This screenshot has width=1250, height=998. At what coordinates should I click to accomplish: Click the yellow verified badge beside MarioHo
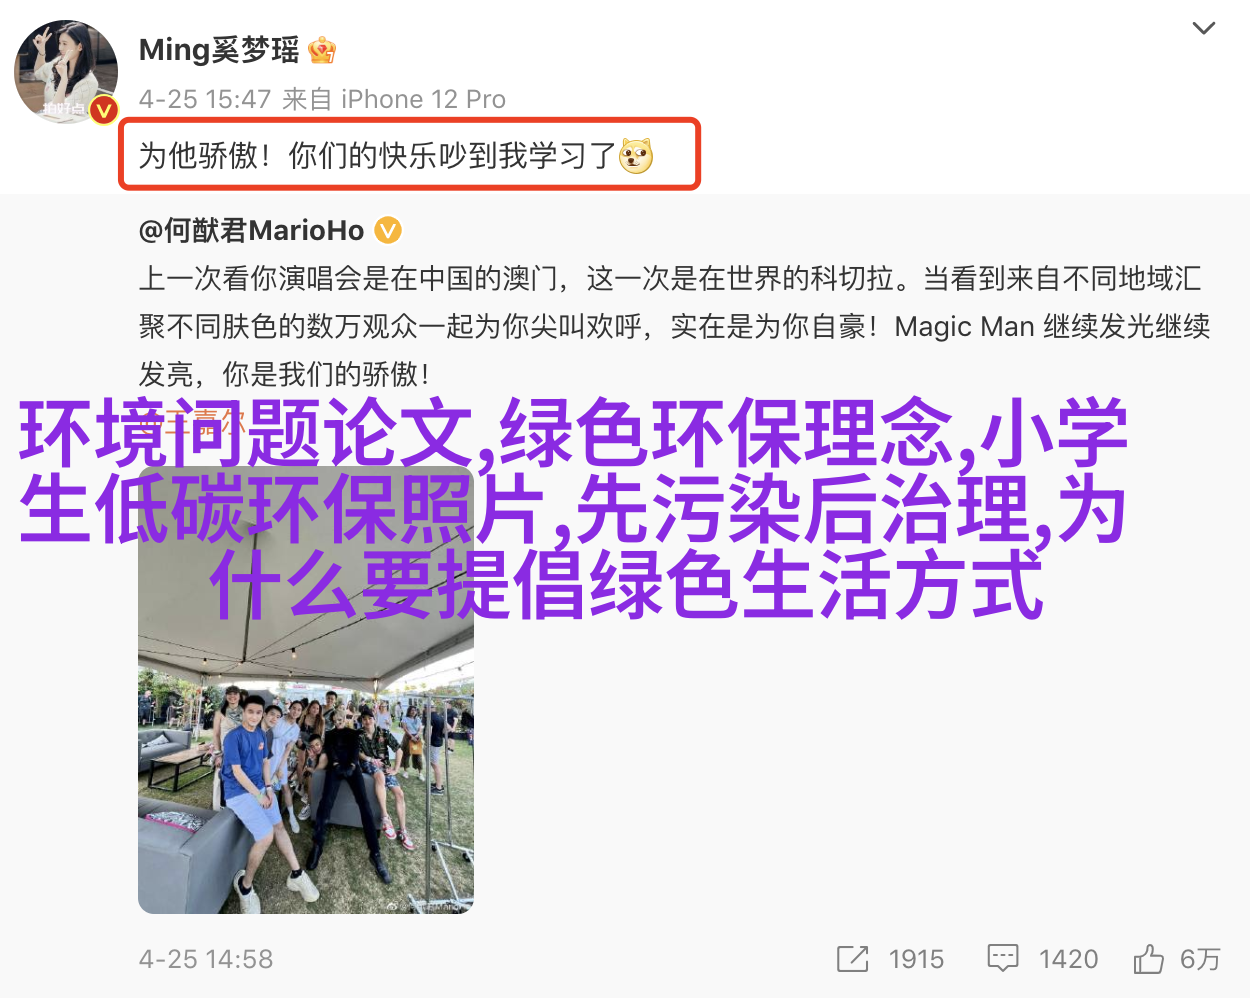coord(388,231)
